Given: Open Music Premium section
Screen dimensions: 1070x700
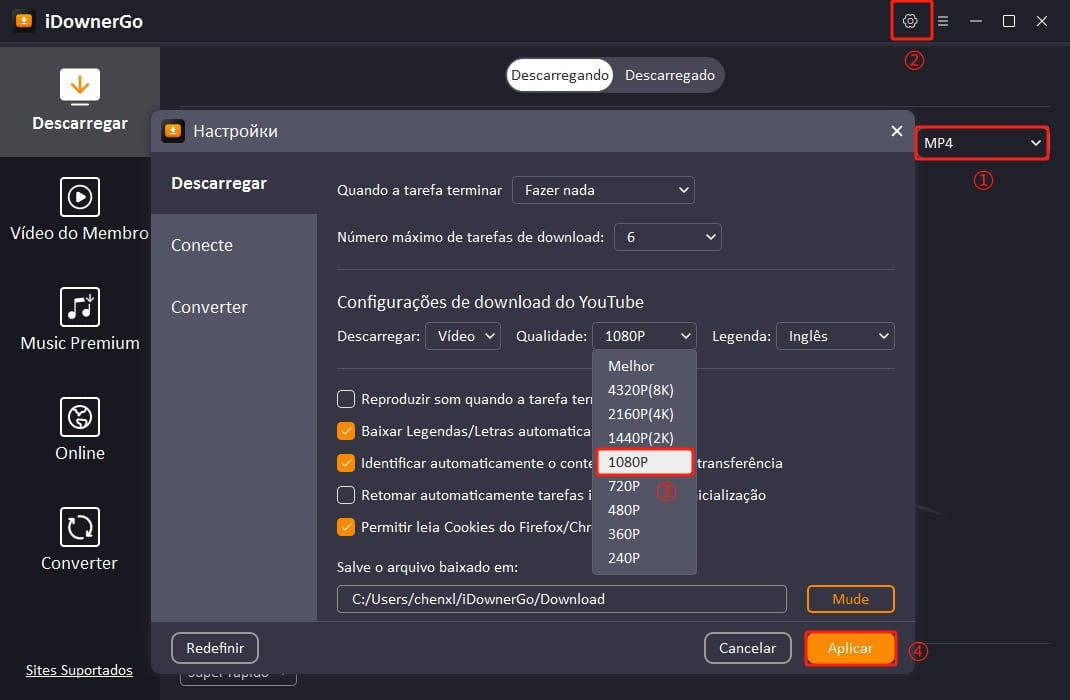Looking at the screenshot, I should pyautogui.click(x=80, y=320).
